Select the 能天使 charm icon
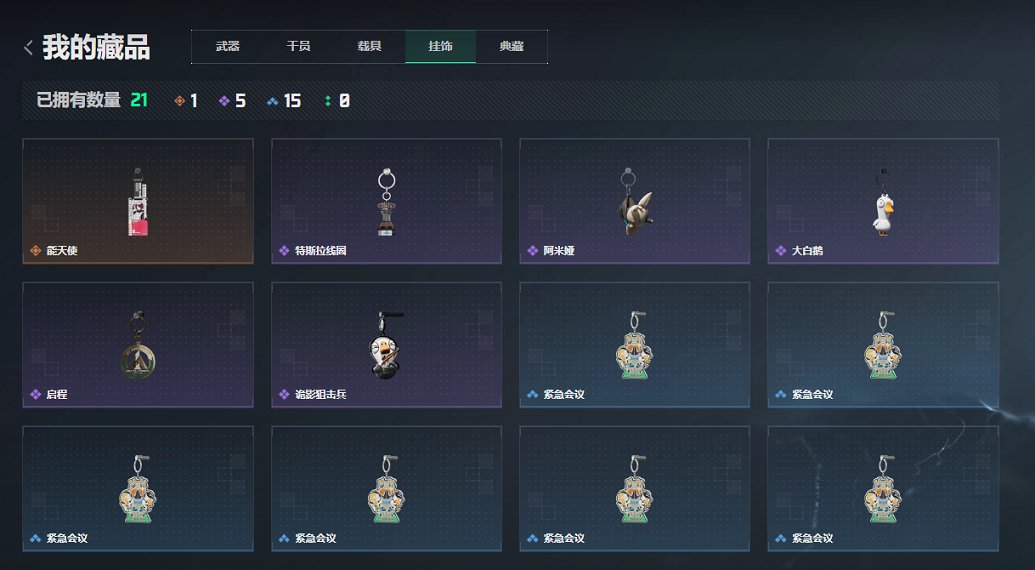This screenshot has height=570, width=1035. [x=138, y=202]
